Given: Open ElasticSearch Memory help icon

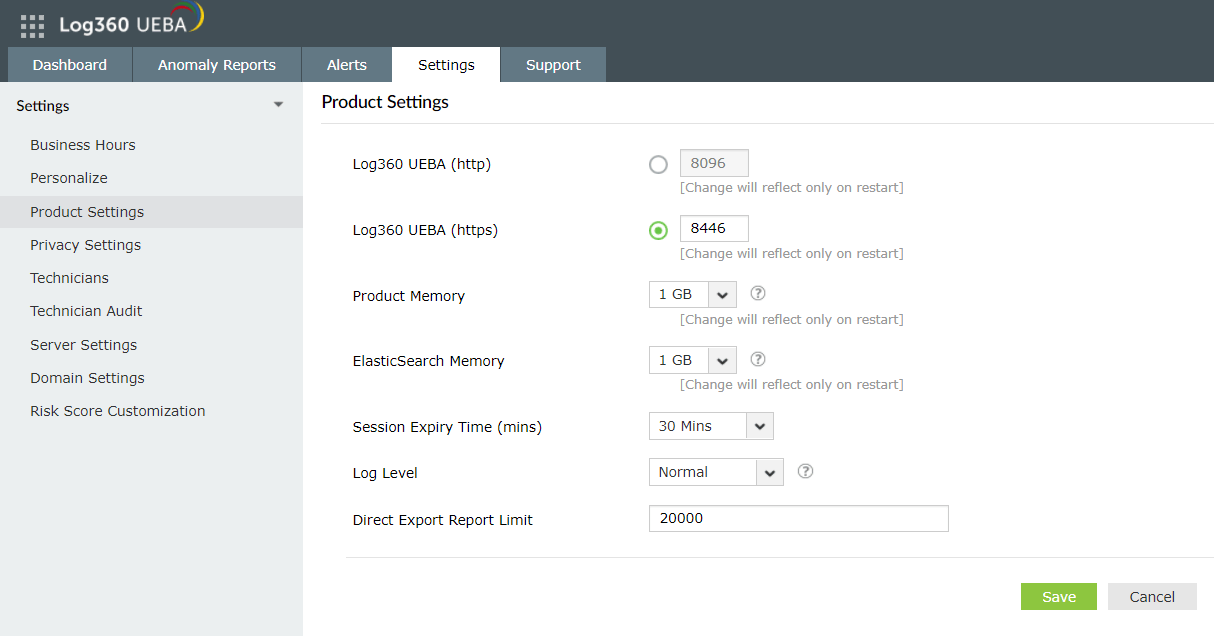Looking at the screenshot, I should click(758, 359).
